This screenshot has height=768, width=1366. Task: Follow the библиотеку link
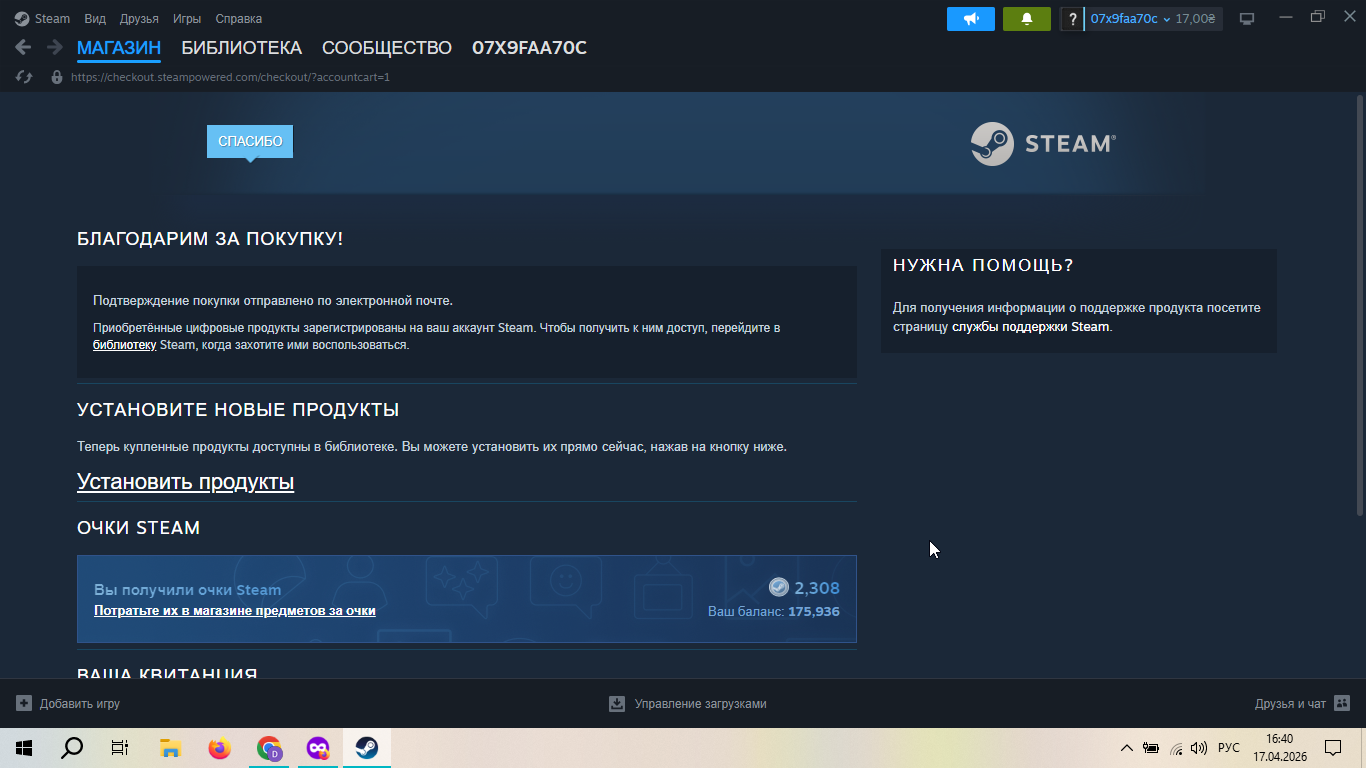click(125, 345)
